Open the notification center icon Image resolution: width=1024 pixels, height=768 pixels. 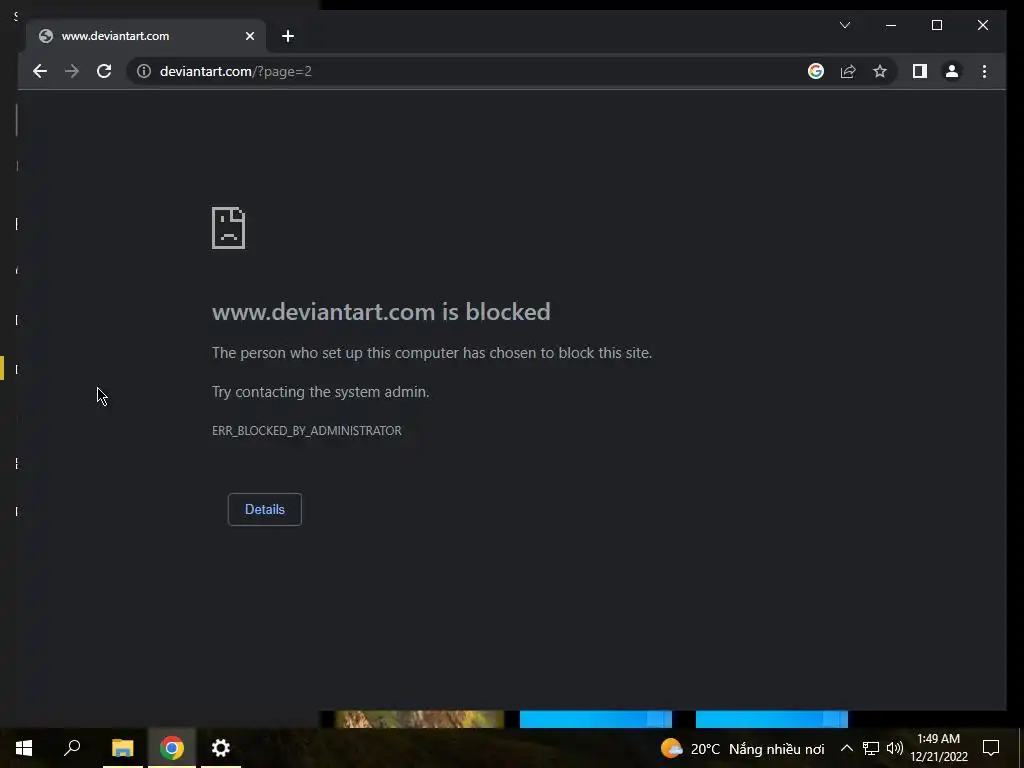click(x=991, y=748)
